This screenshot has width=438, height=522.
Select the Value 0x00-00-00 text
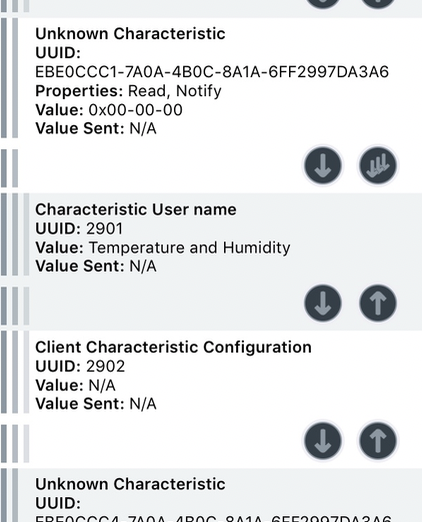[109, 110]
